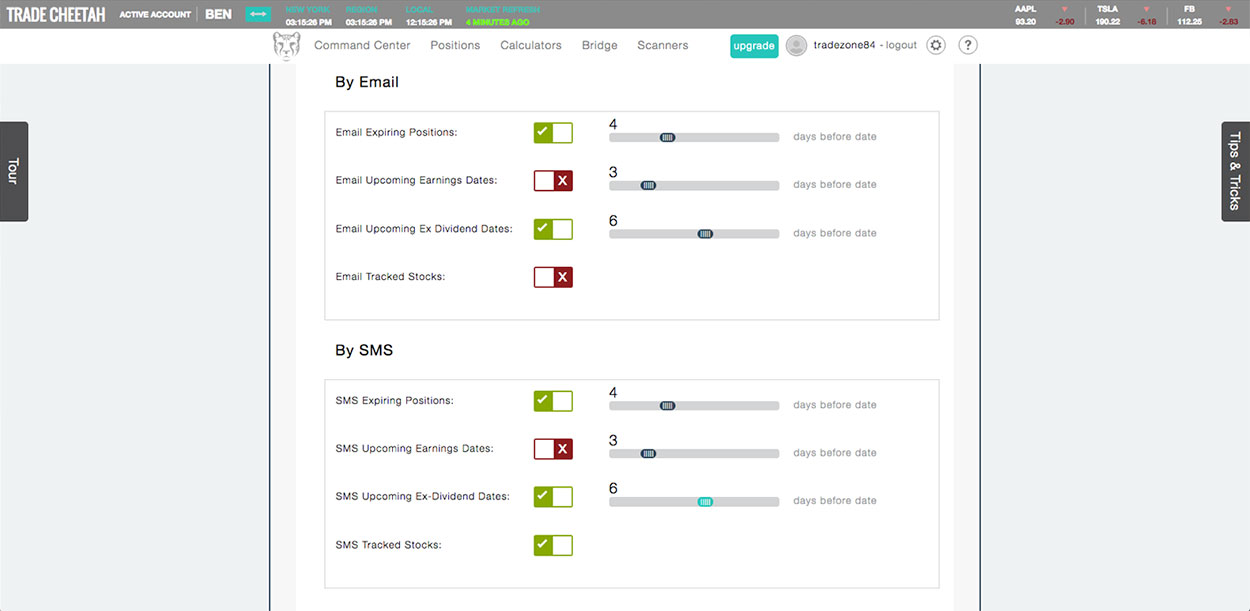The height and width of the screenshot is (611, 1250).
Task: Open the settings gear icon
Action: [x=935, y=45]
